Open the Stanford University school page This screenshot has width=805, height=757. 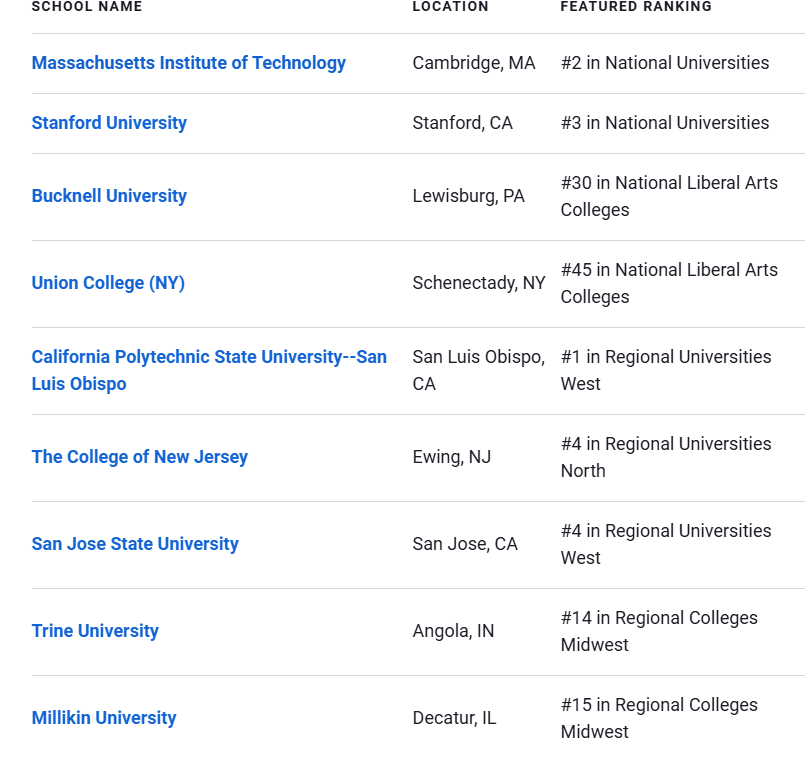(109, 123)
